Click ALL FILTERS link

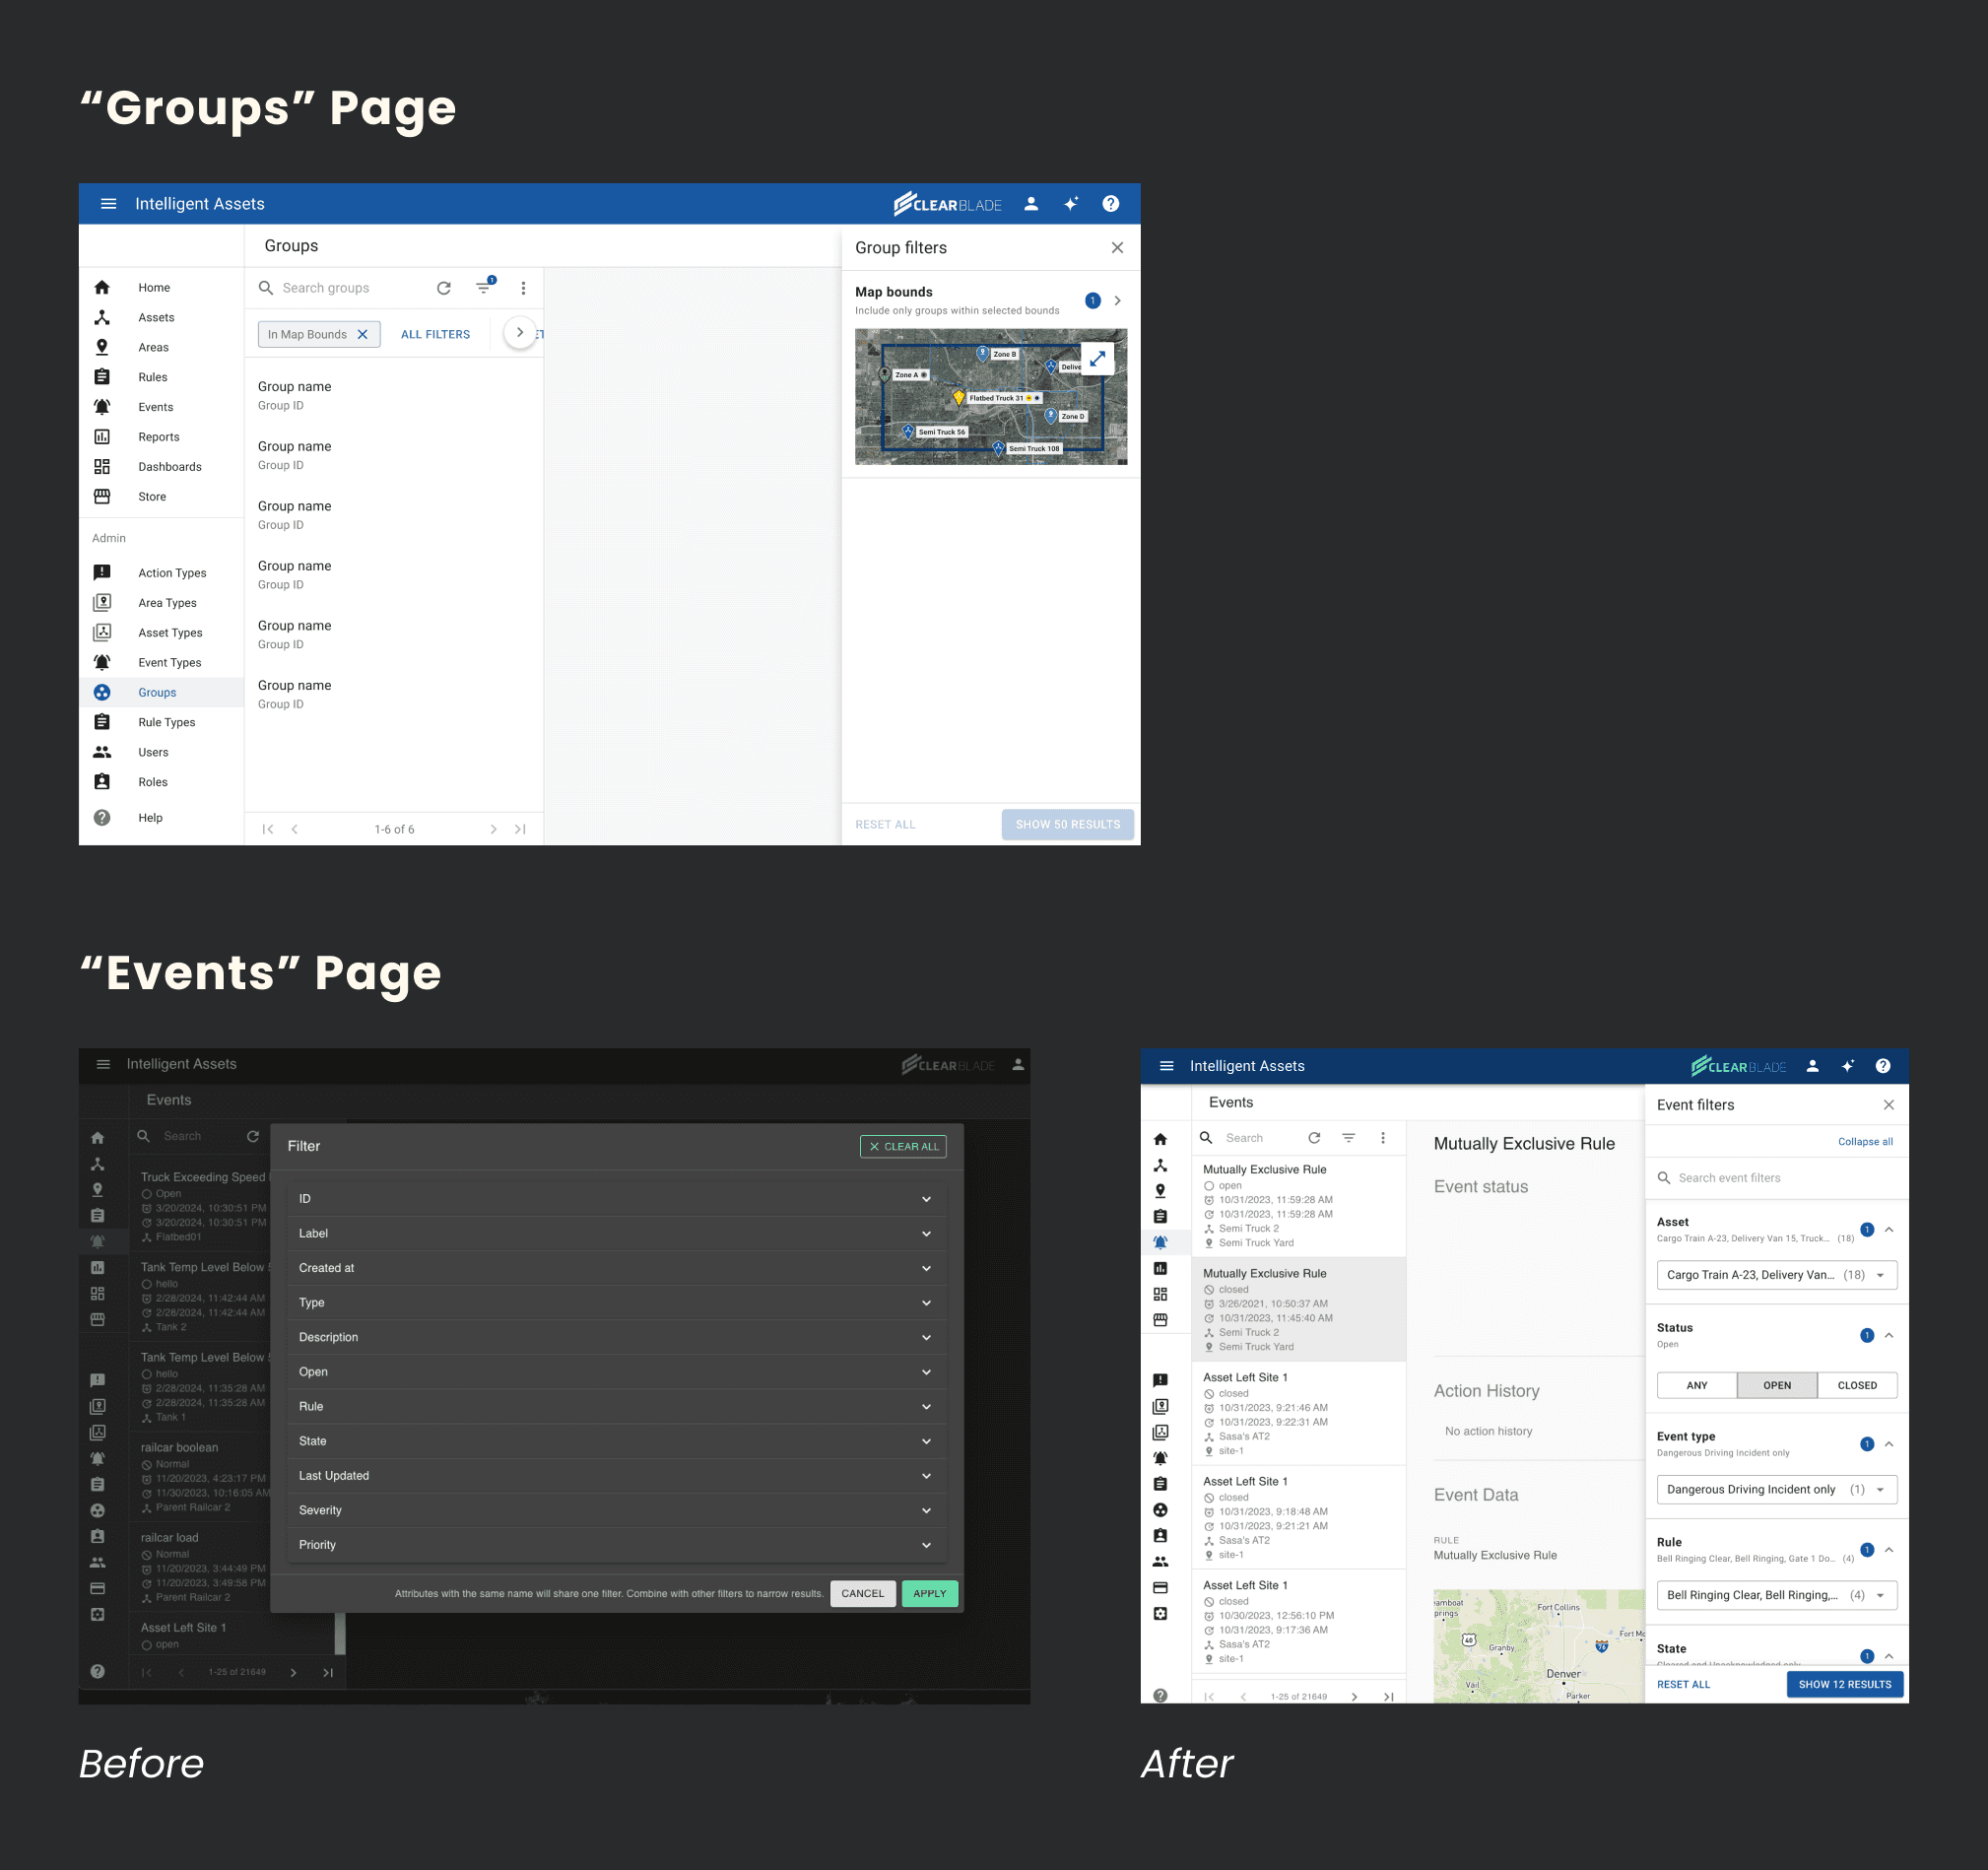tap(435, 335)
